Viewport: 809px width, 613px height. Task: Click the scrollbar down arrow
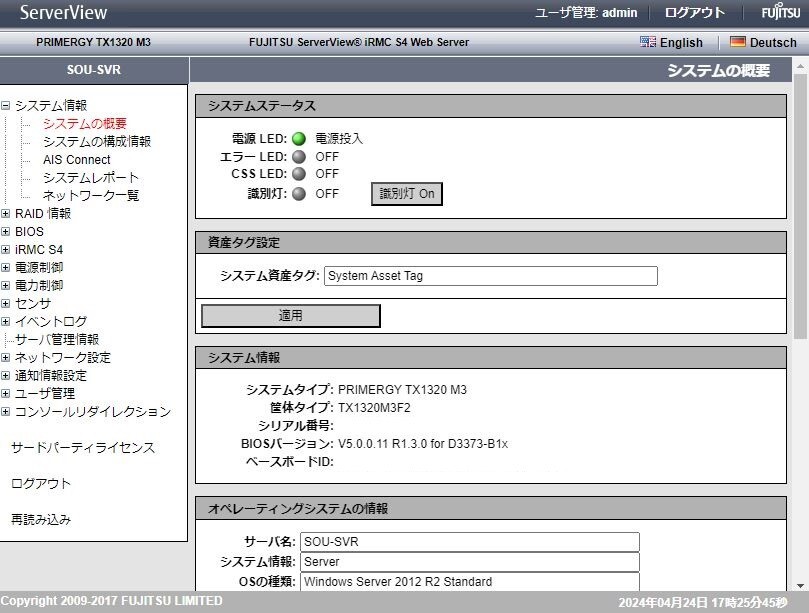pos(800,586)
